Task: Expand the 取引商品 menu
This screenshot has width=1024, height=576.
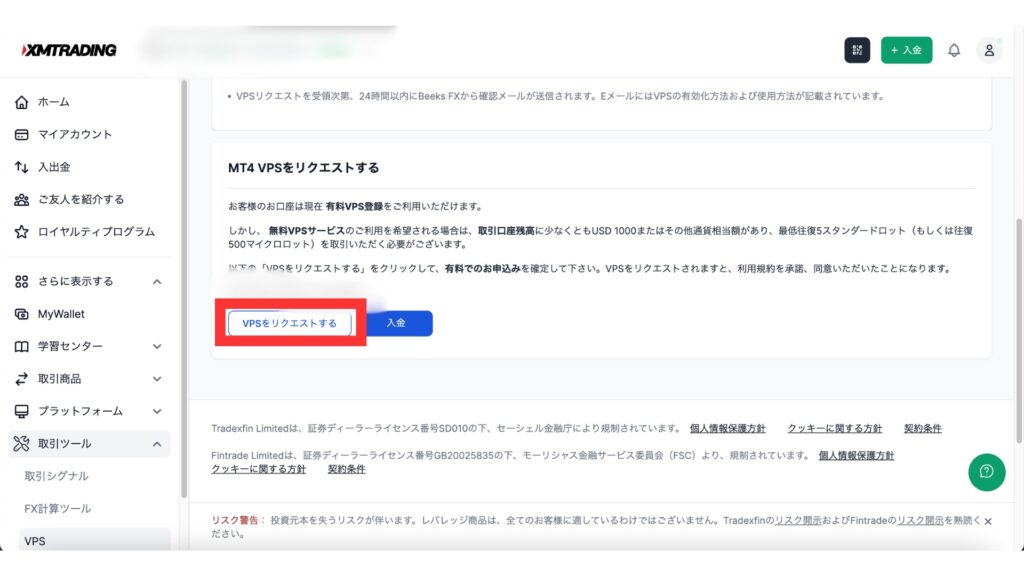Action: pos(157,379)
